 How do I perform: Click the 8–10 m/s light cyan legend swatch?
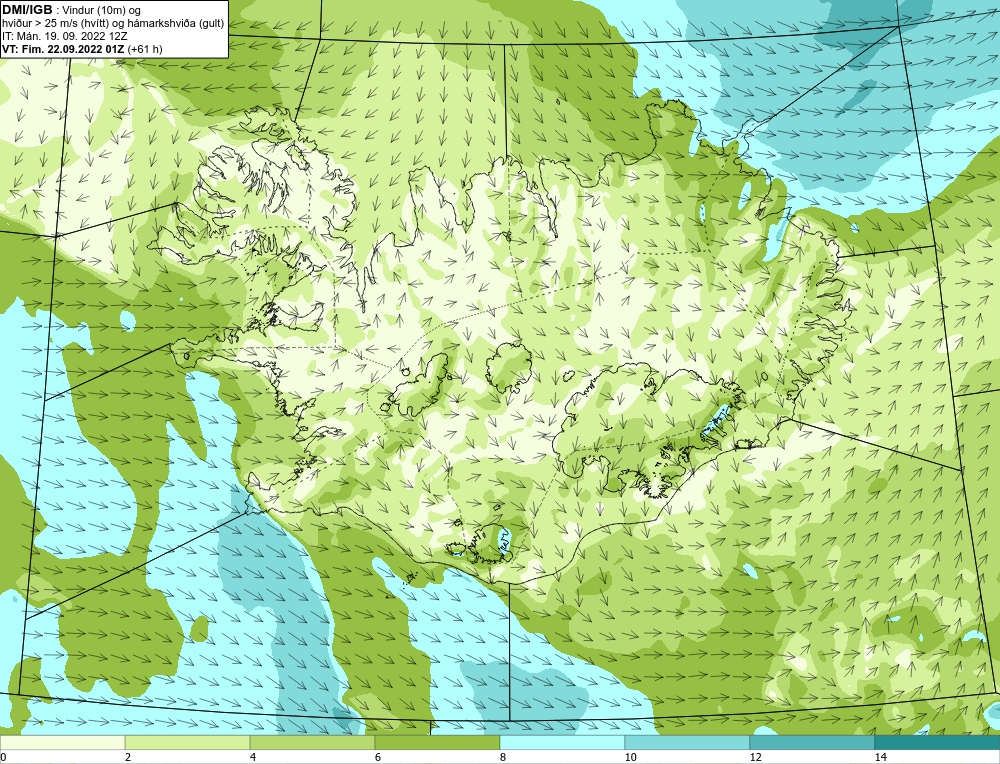[x=562, y=742]
